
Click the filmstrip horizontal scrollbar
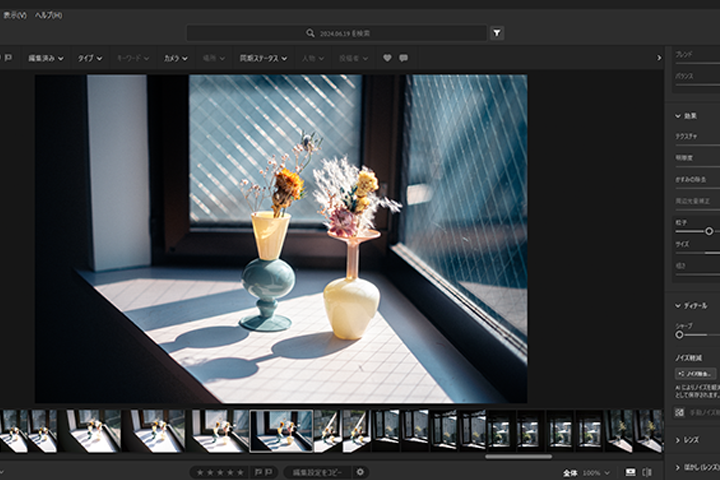(x=518, y=457)
